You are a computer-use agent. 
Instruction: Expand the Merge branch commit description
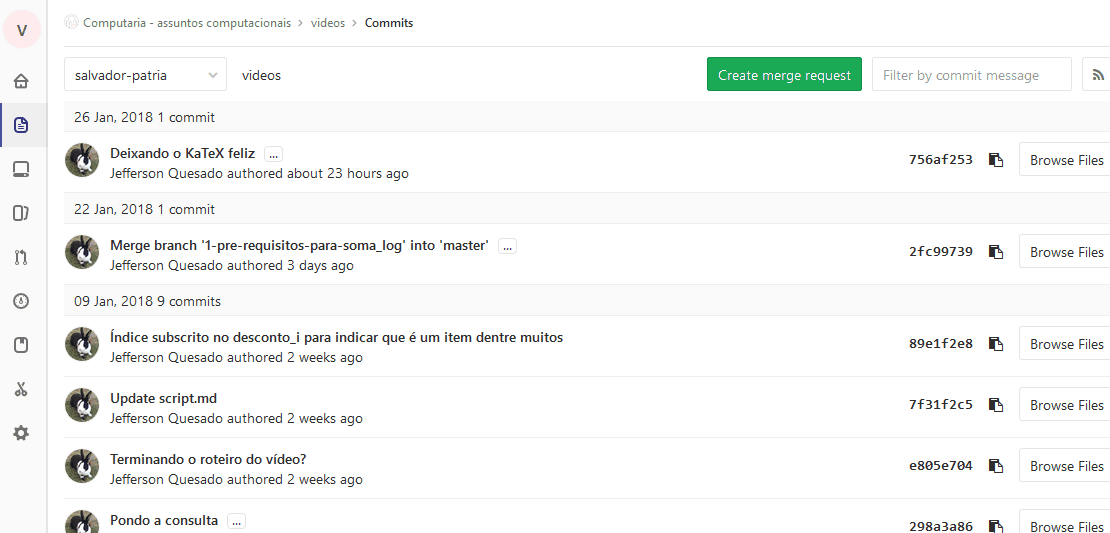coord(508,246)
